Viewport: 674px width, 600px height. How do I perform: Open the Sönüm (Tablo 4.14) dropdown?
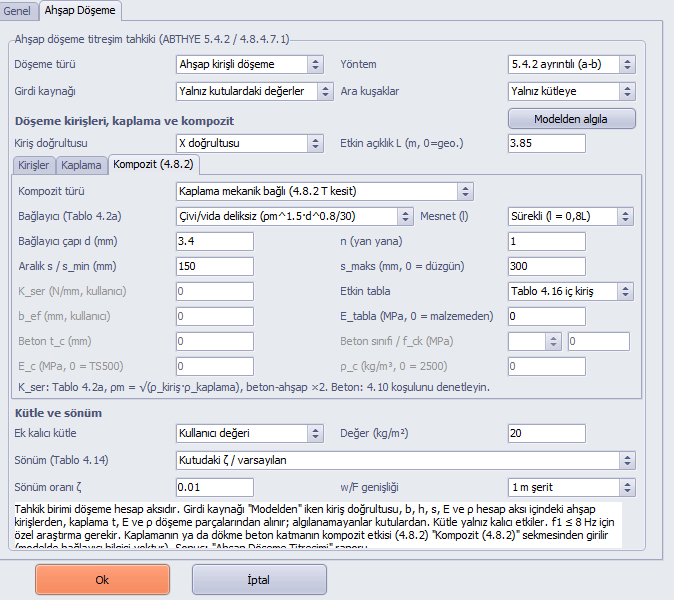click(x=405, y=460)
